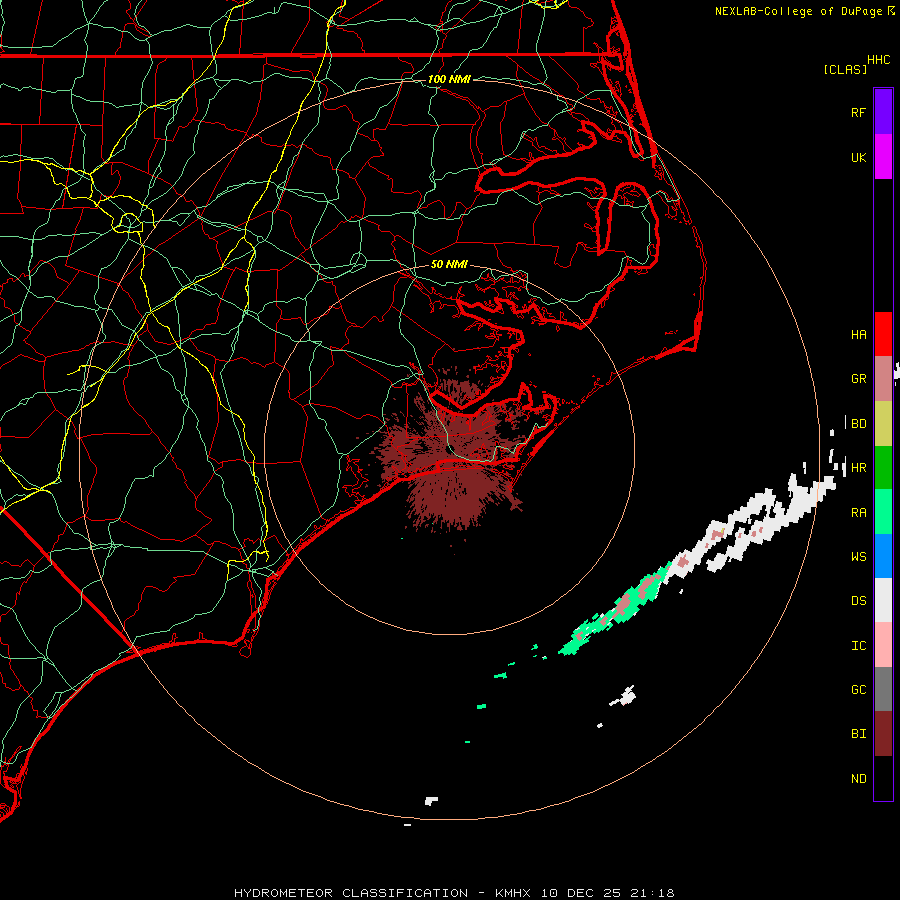The height and width of the screenshot is (900, 900).
Task: Click the HYDROMETEOR CLASSIFICATION title text
Action: 351,893
